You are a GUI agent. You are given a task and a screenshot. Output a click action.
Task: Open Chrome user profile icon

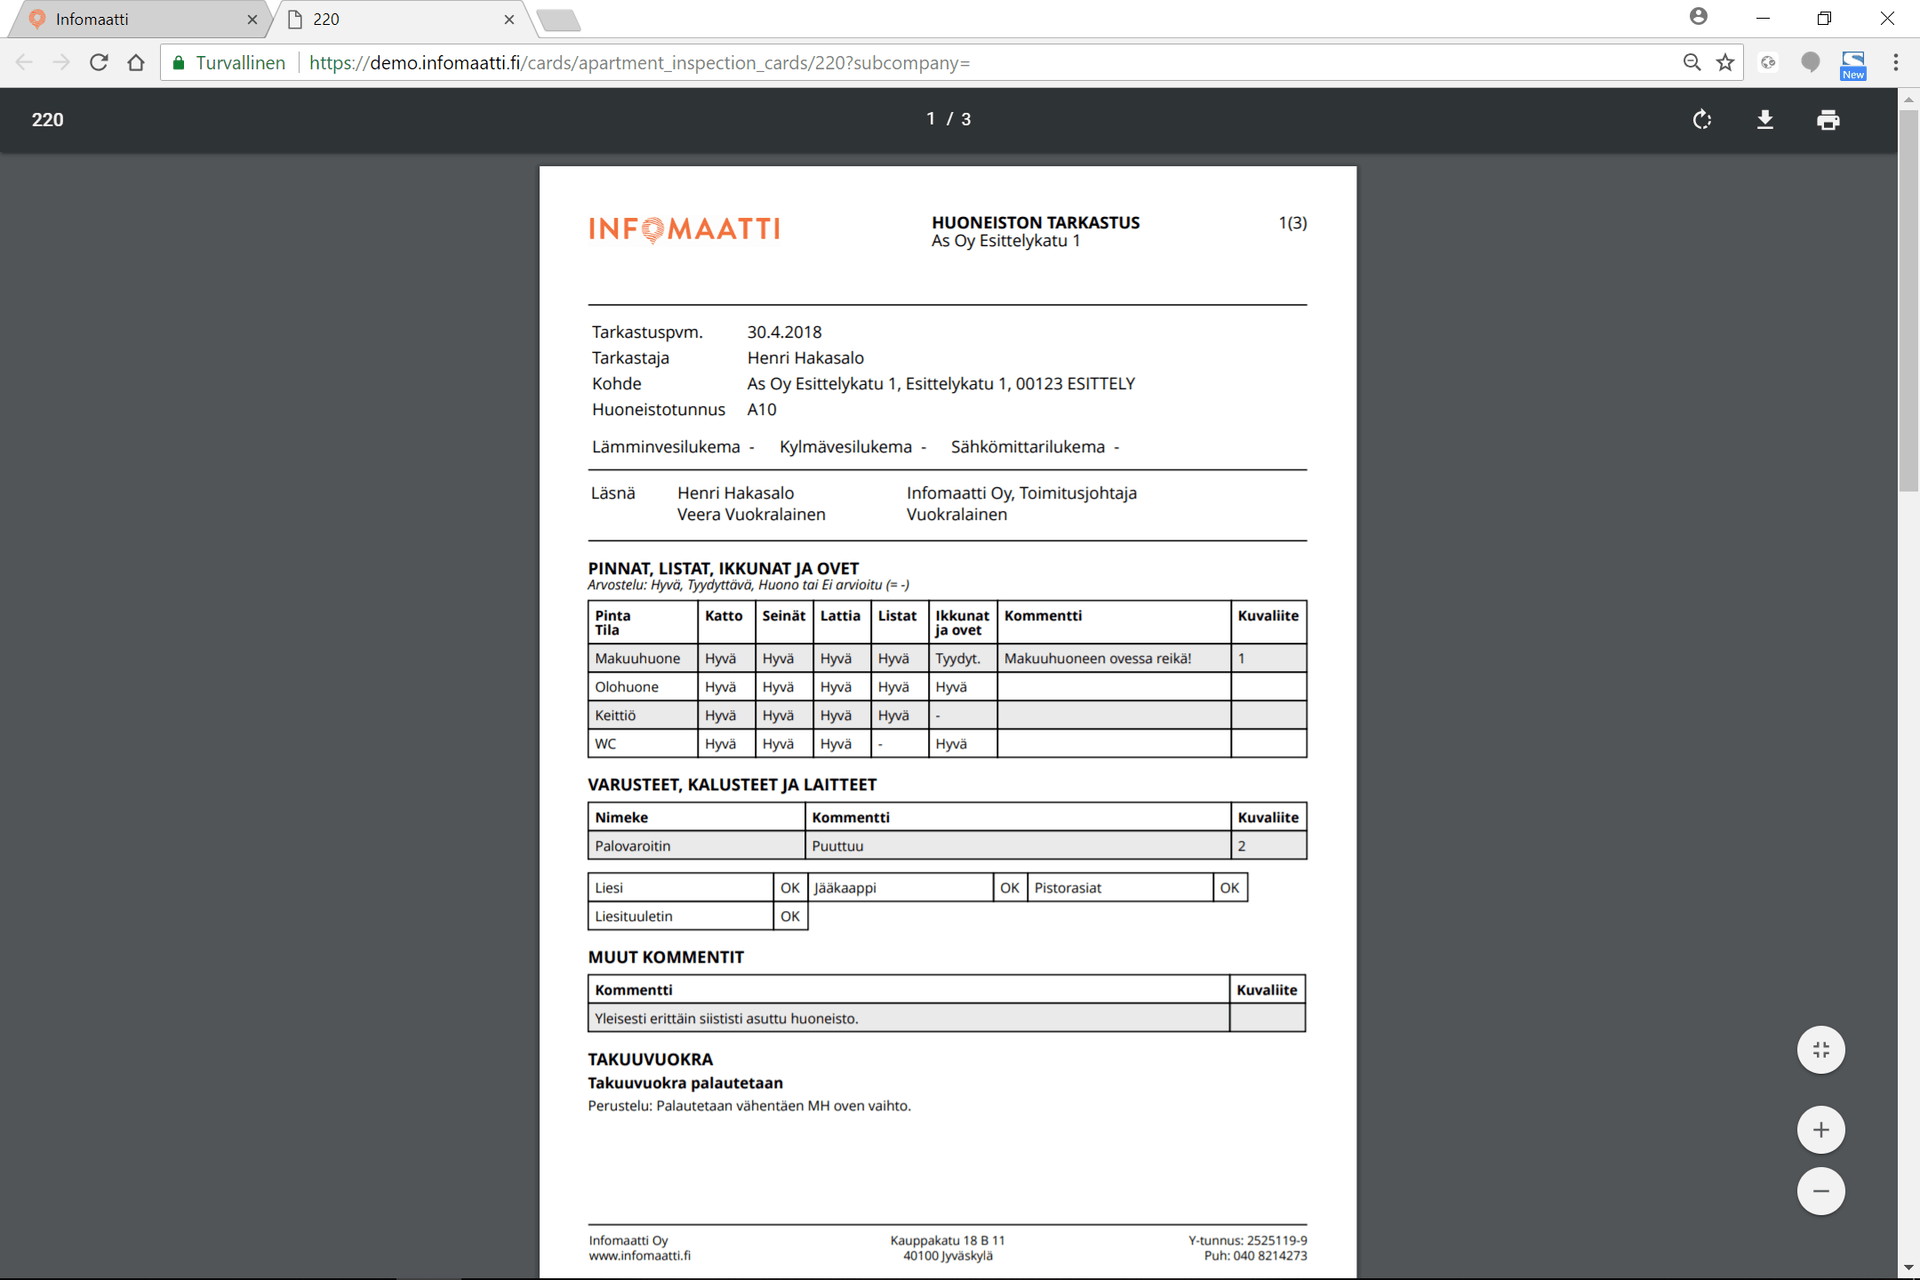[x=1698, y=17]
